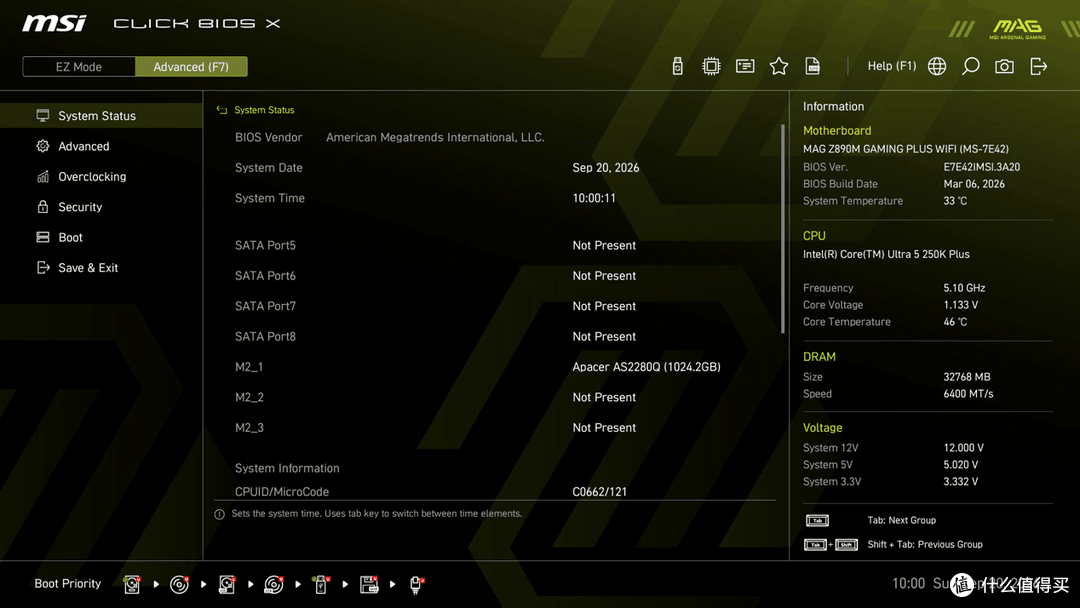The height and width of the screenshot is (608, 1080).
Task: Select the SATA Port6 row
Action: (496, 275)
